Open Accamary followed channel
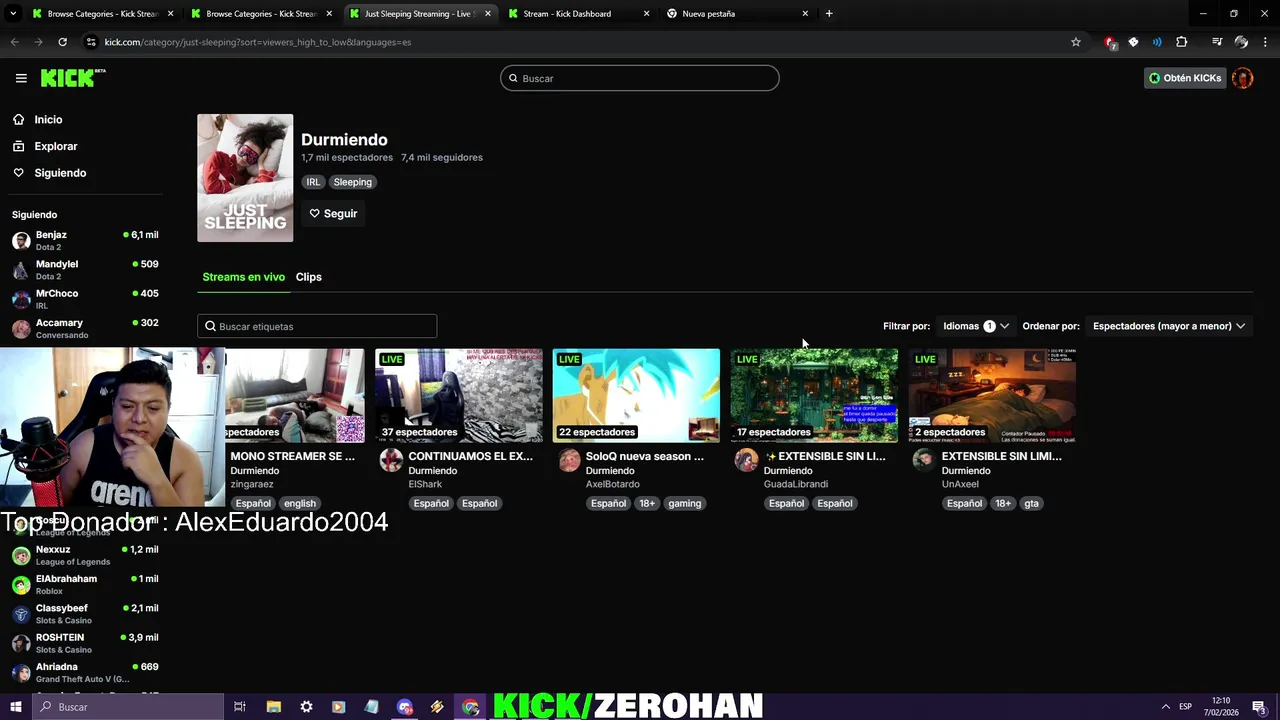This screenshot has width=1280, height=720. tap(85, 328)
